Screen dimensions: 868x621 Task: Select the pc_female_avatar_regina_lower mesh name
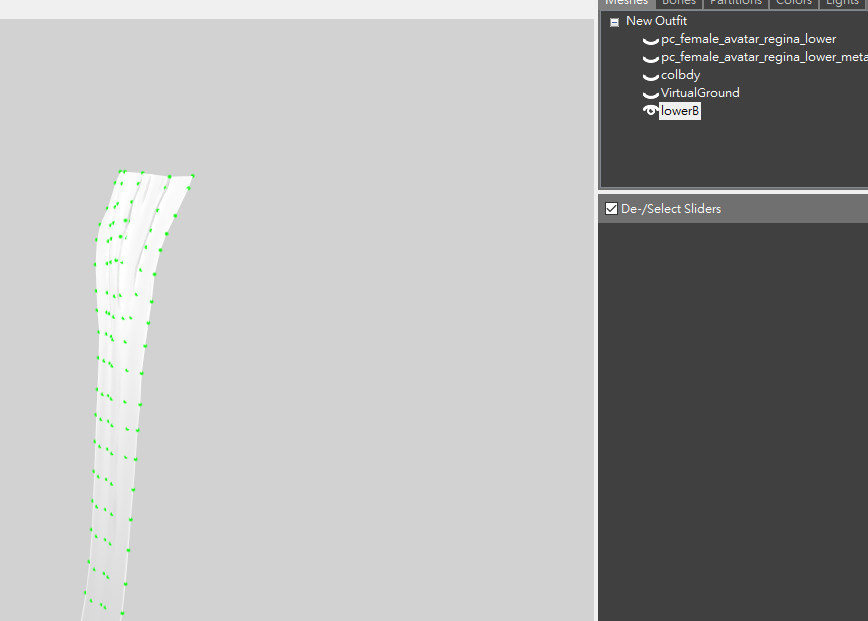coord(748,39)
